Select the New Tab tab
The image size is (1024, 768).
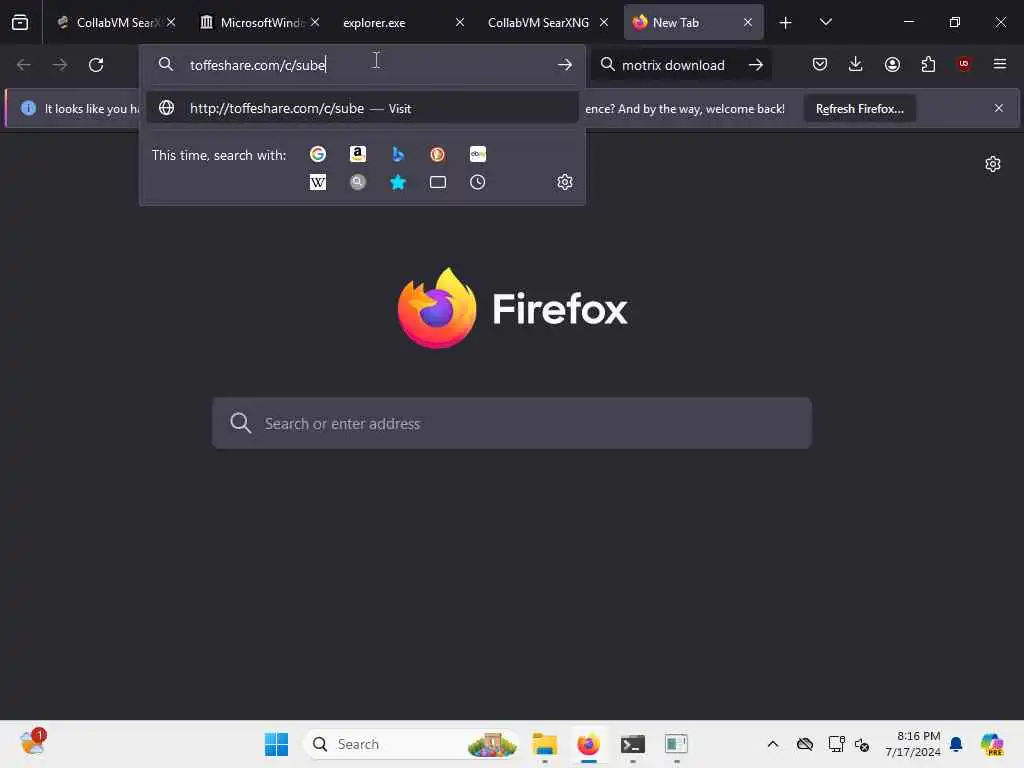pos(693,23)
